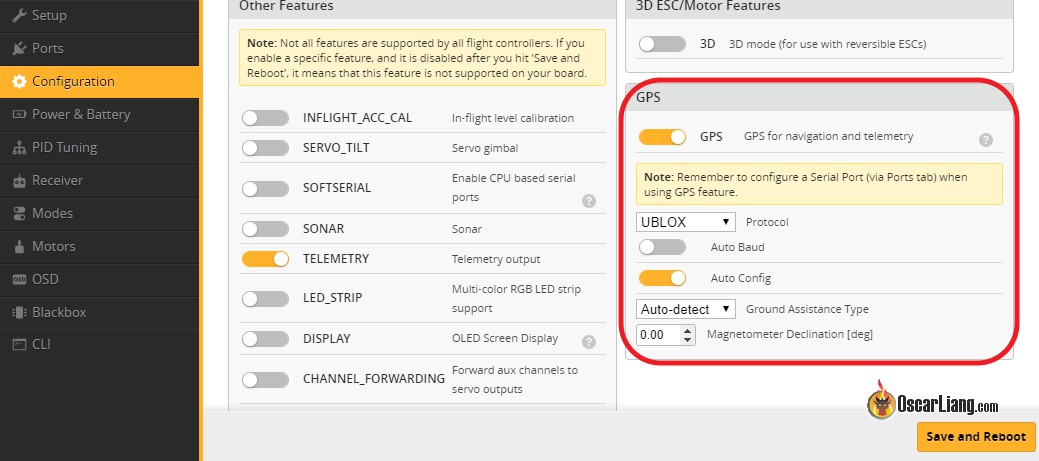
Task: Click the Modes icon in sidebar
Action: pyautogui.click(x=20, y=213)
